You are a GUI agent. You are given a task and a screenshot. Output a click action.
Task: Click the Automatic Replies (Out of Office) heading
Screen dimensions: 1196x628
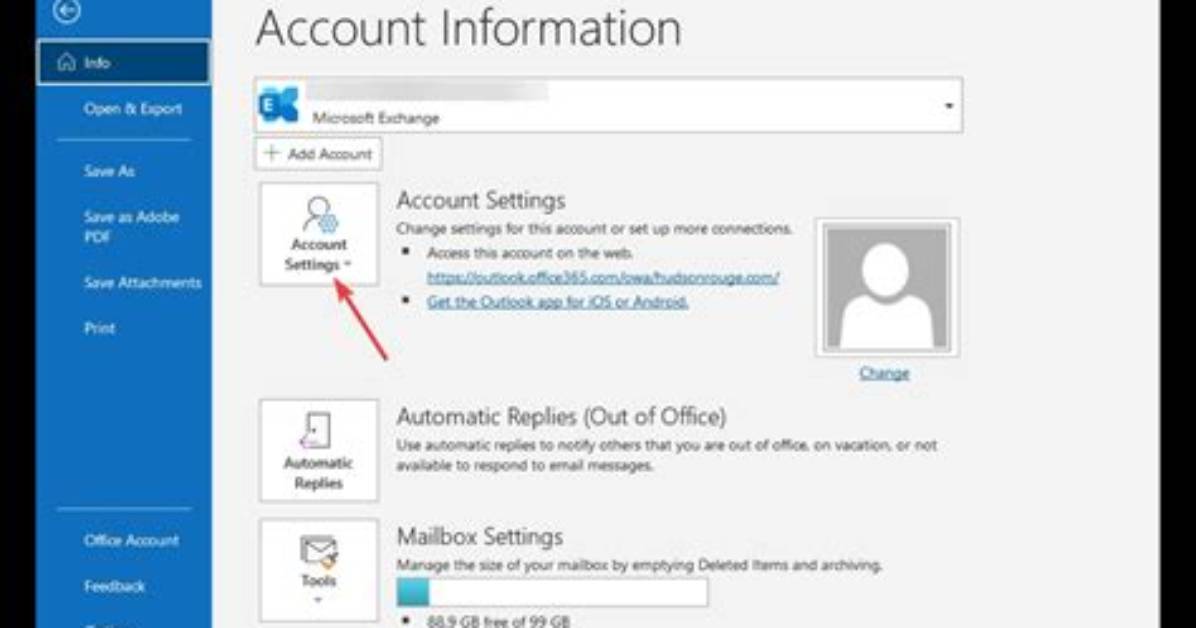[x=561, y=417]
